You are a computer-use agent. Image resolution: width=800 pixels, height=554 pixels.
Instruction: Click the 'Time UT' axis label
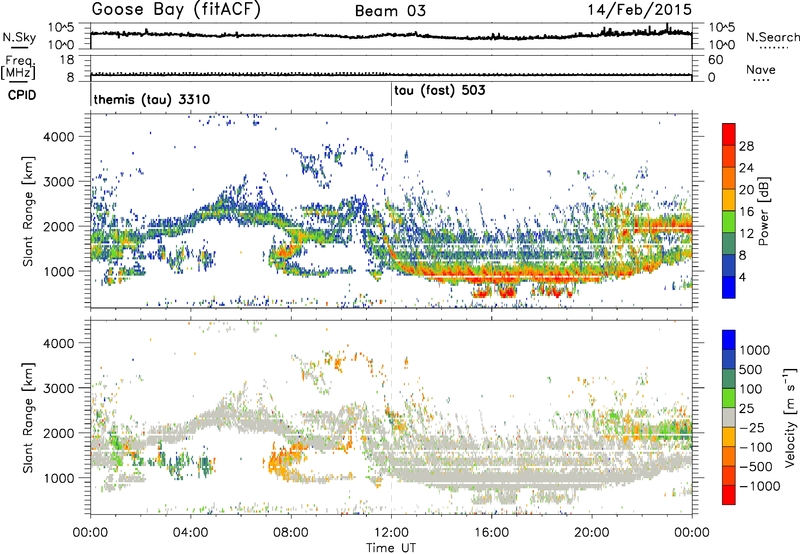391,548
